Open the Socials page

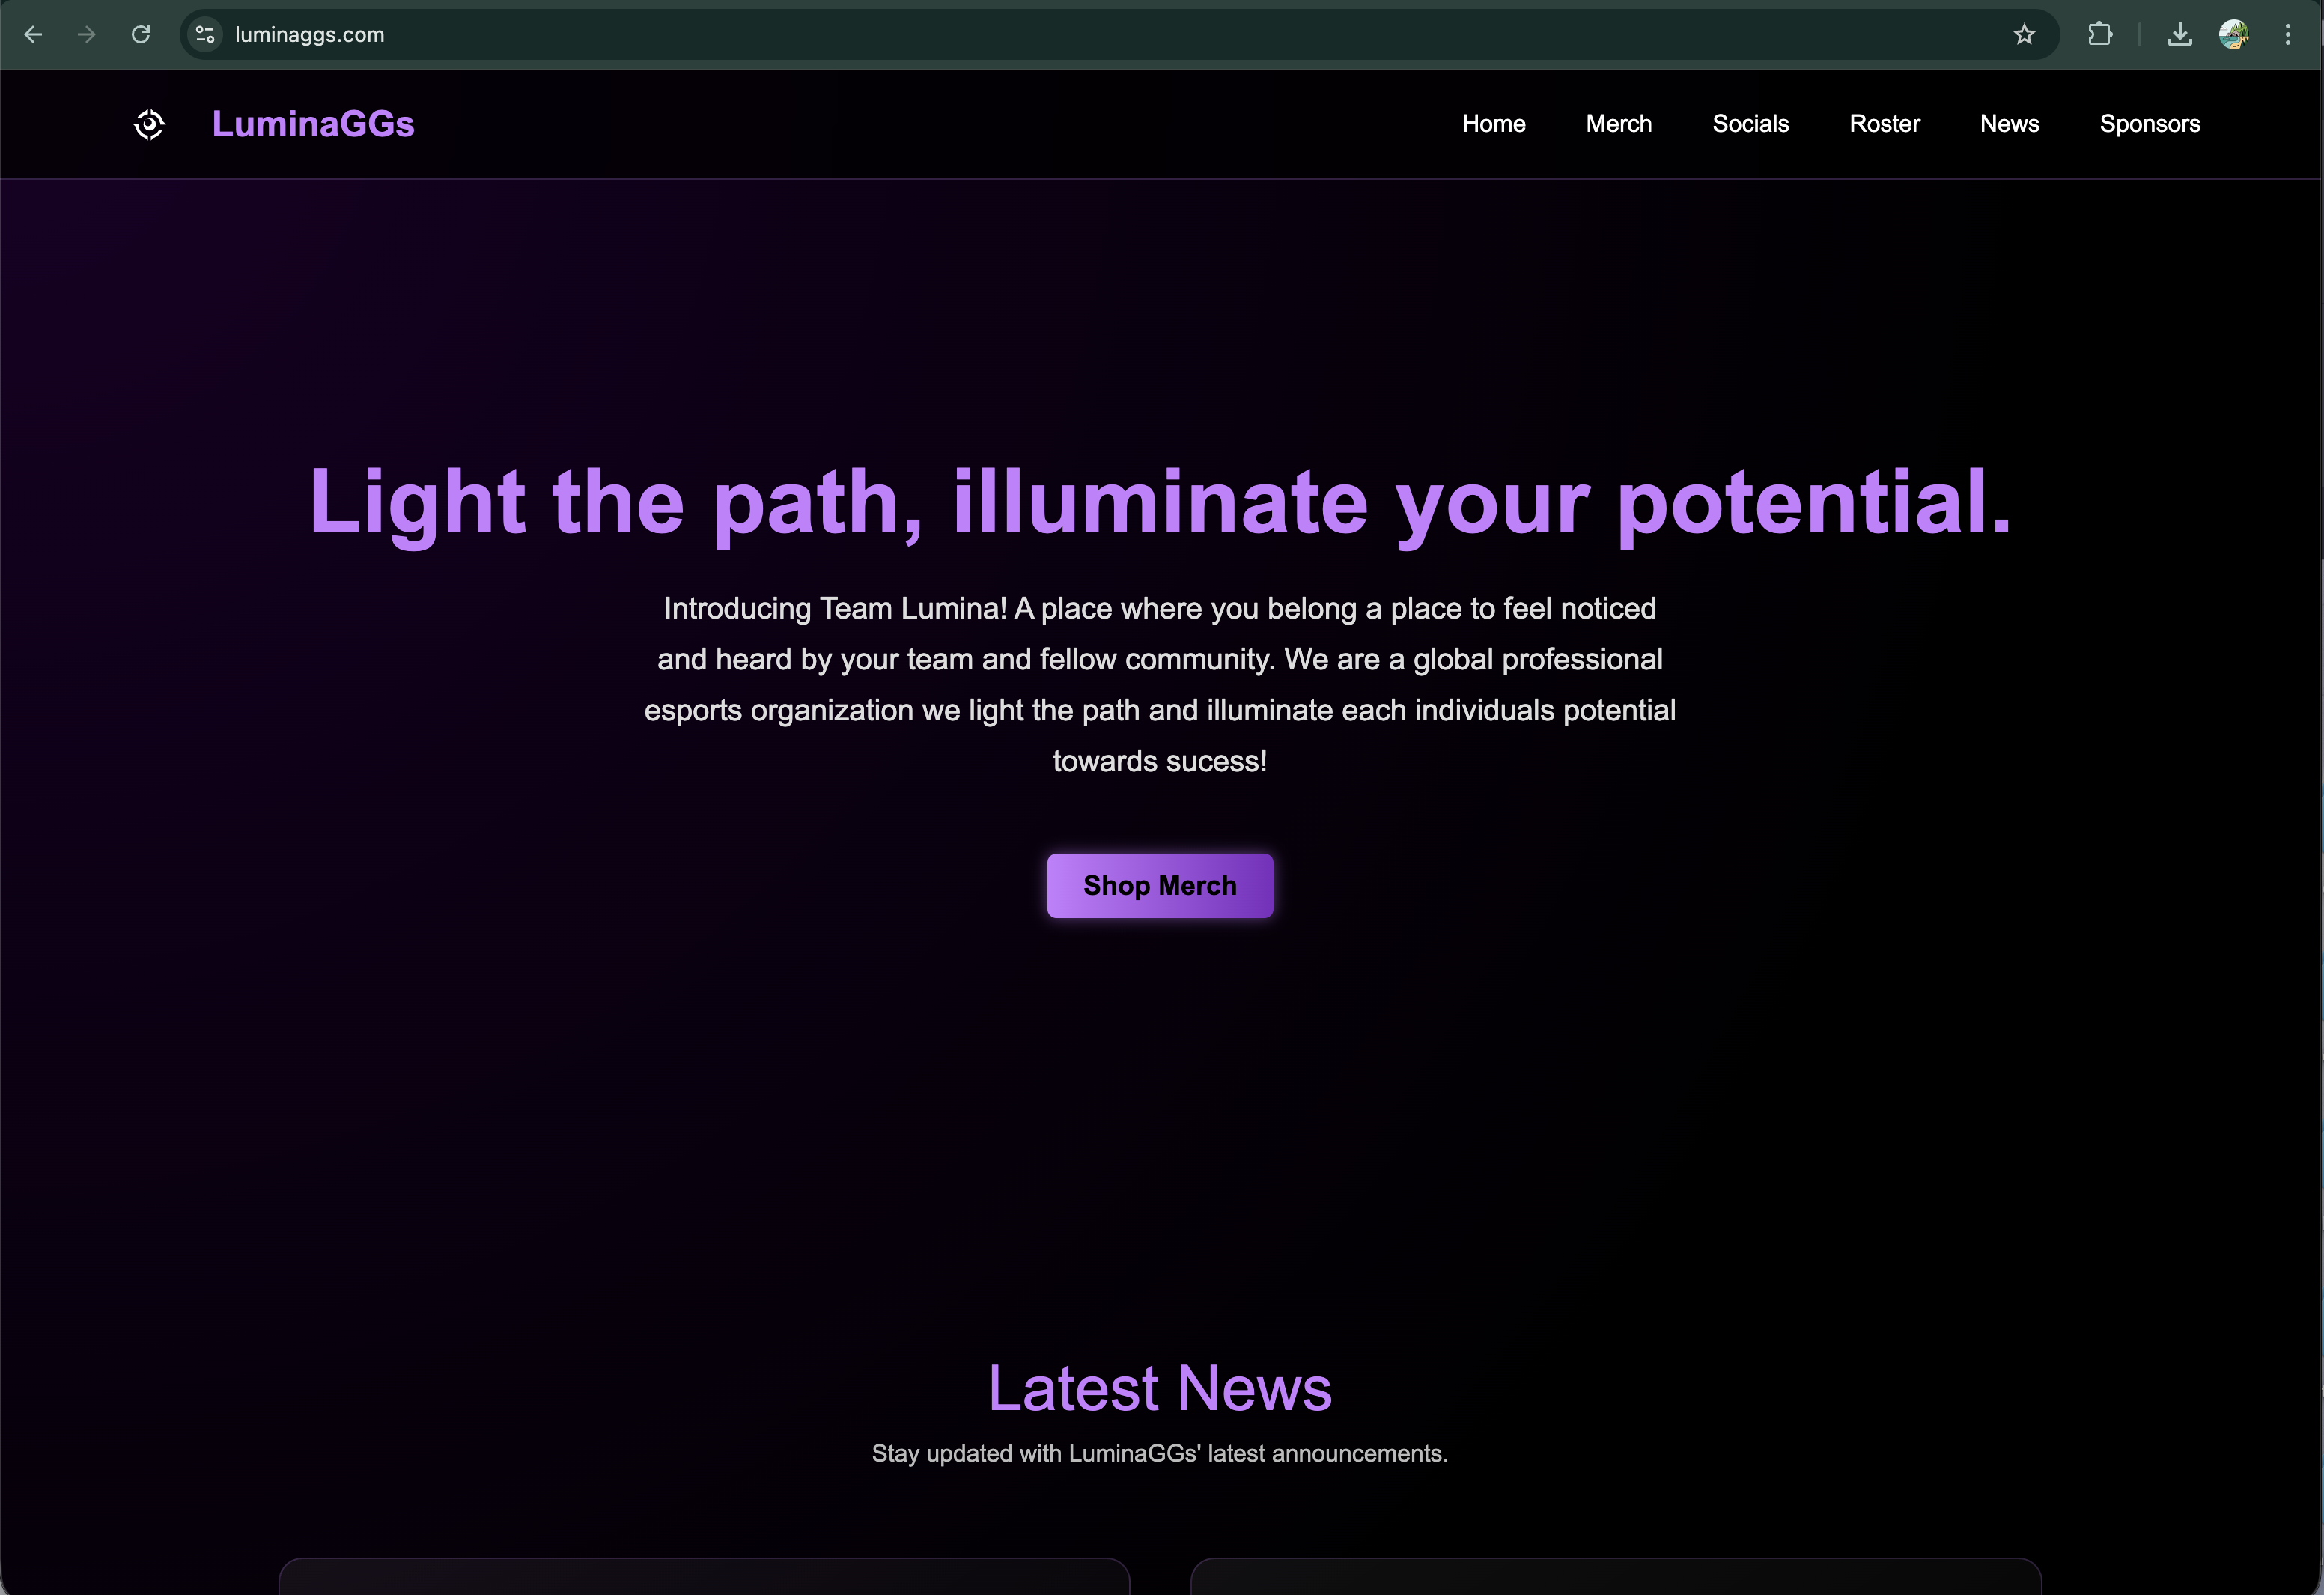(1750, 123)
